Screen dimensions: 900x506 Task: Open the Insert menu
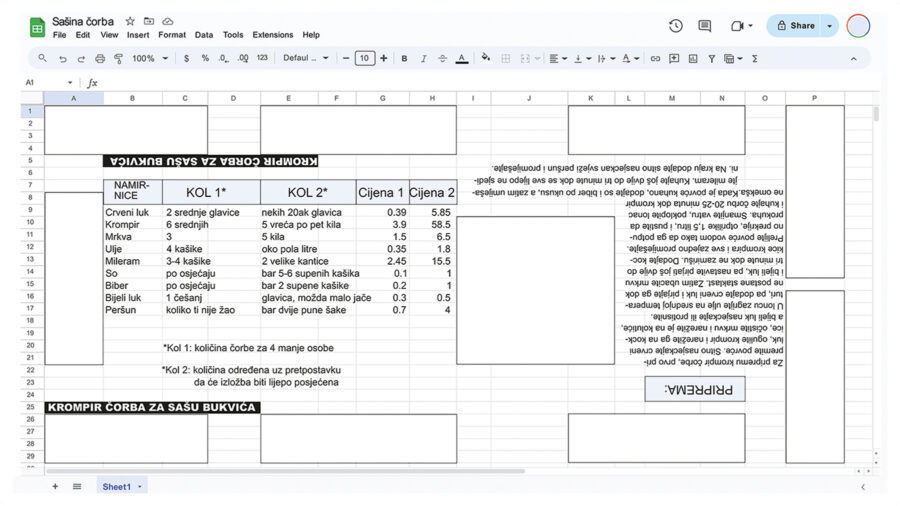138,35
